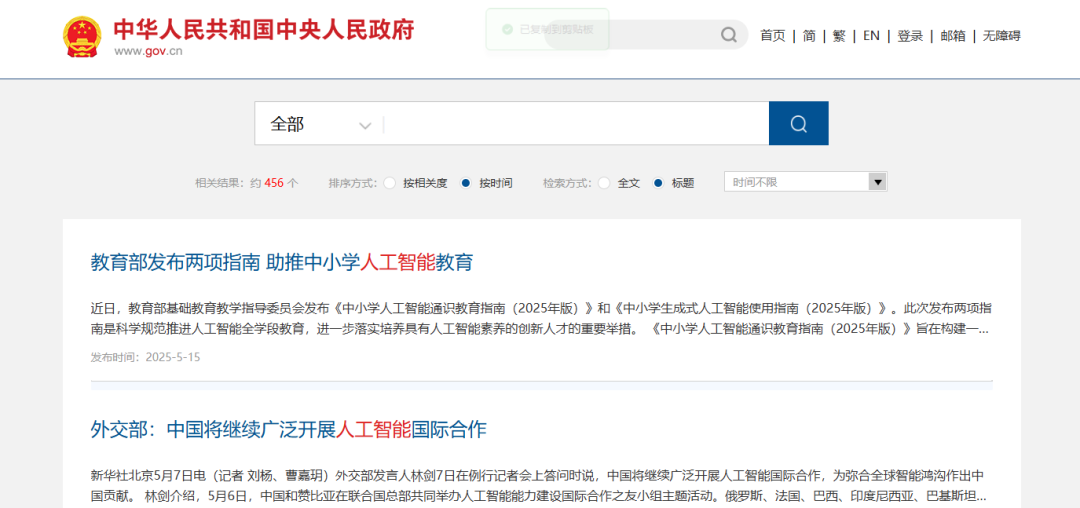Choose full-text search mode (全文)
Image resolution: width=1080 pixels, height=508 pixels.
(x=604, y=183)
